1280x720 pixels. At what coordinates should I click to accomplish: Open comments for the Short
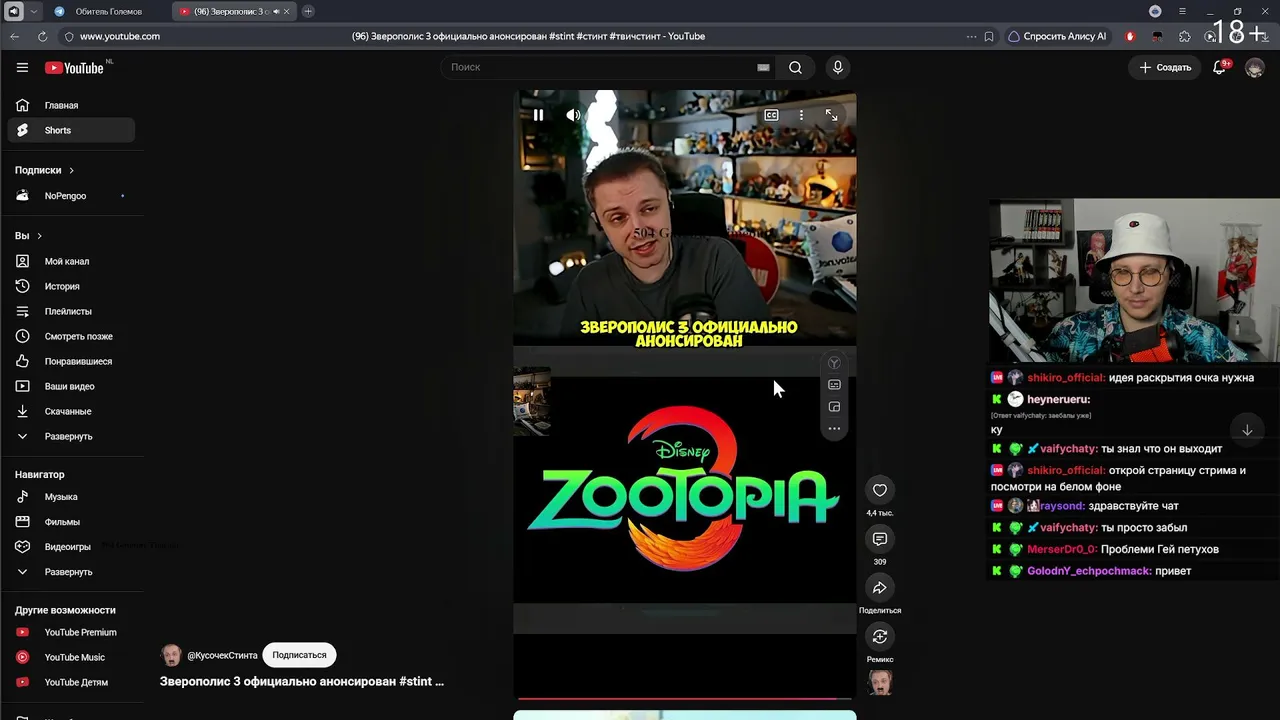(x=880, y=539)
